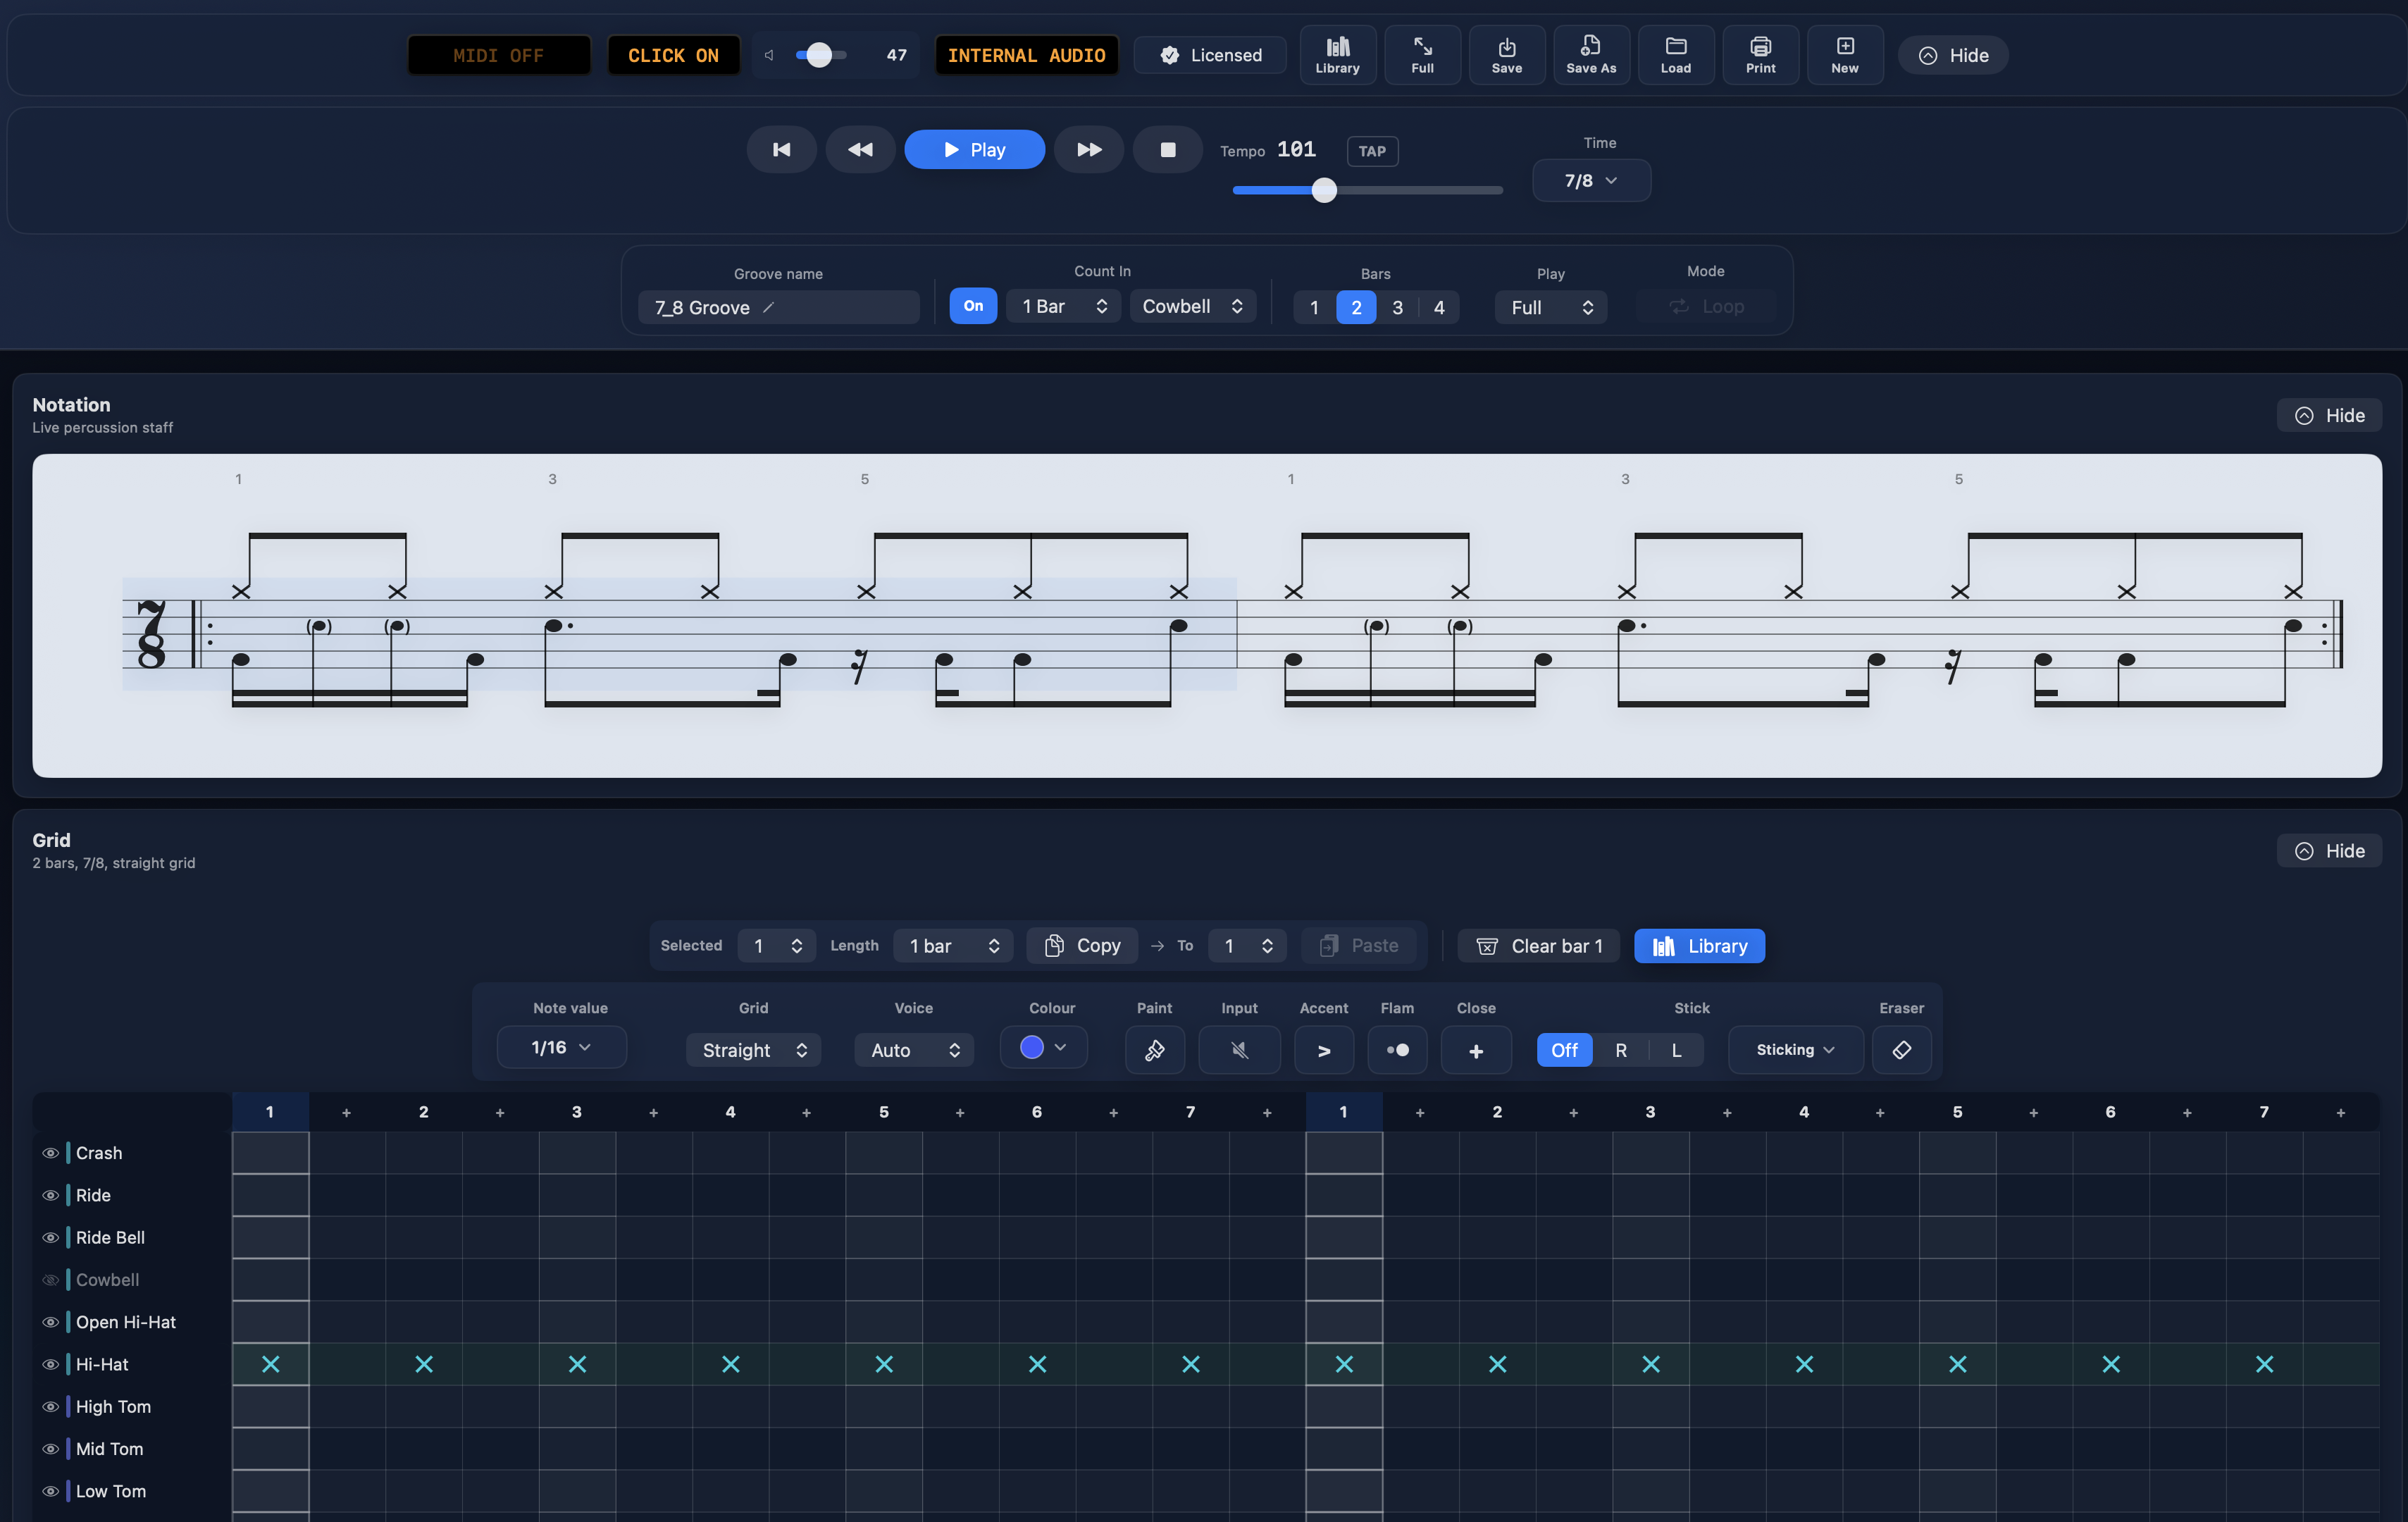This screenshot has height=1522, width=2408.
Task: Adjust the Tempo slider handle
Action: coord(1324,190)
